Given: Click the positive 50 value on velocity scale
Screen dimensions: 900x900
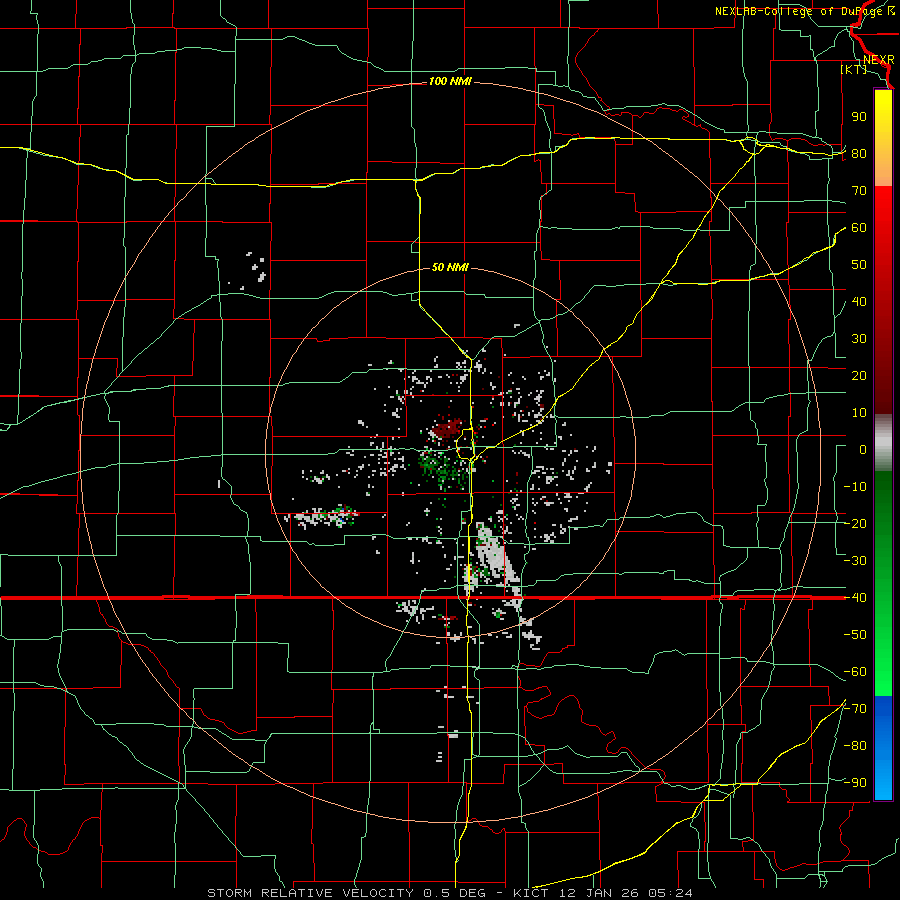Looking at the screenshot, I should 859,265.
